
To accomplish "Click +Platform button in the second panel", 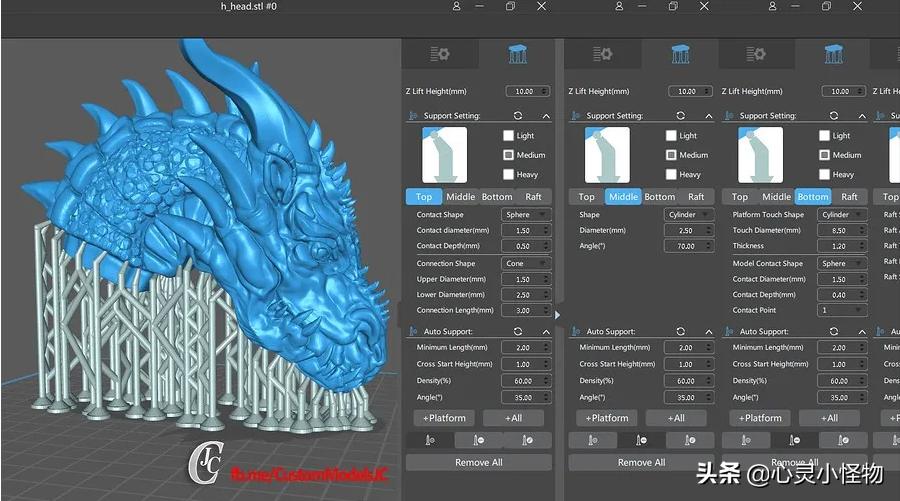I will (x=607, y=418).
